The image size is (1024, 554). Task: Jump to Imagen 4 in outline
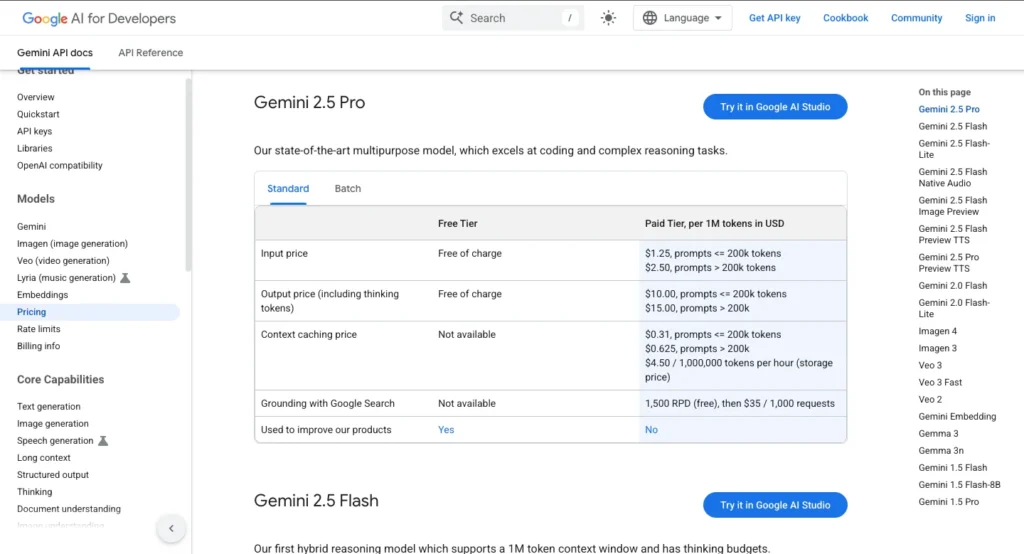(937, 331)
